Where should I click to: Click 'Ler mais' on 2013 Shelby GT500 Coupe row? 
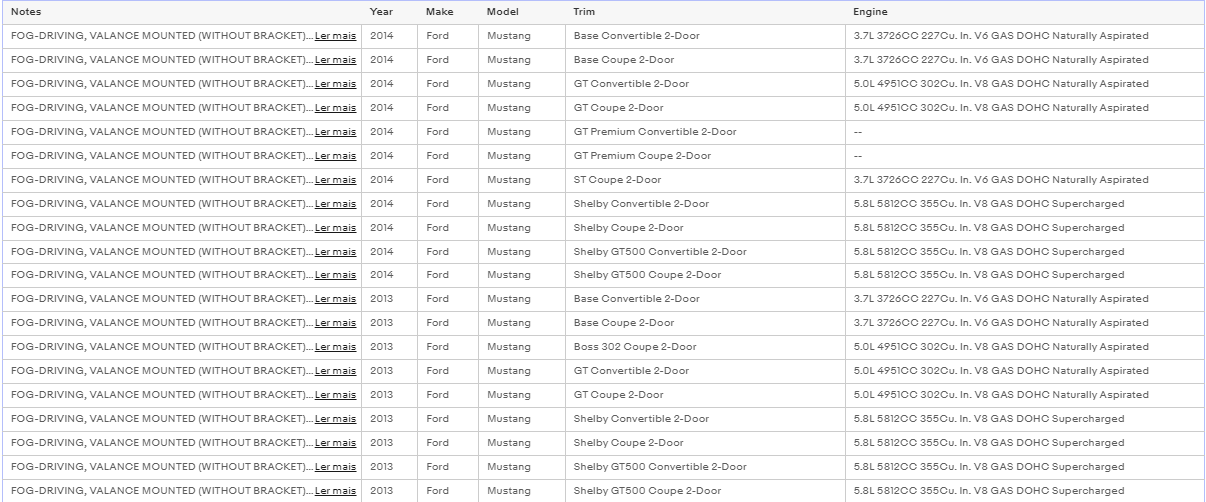click(x=335, y=491)
